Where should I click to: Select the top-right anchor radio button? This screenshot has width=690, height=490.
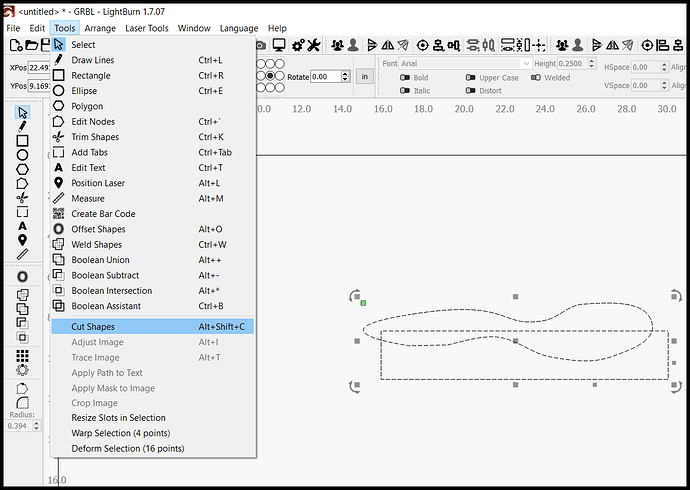[x=280, y=64]
